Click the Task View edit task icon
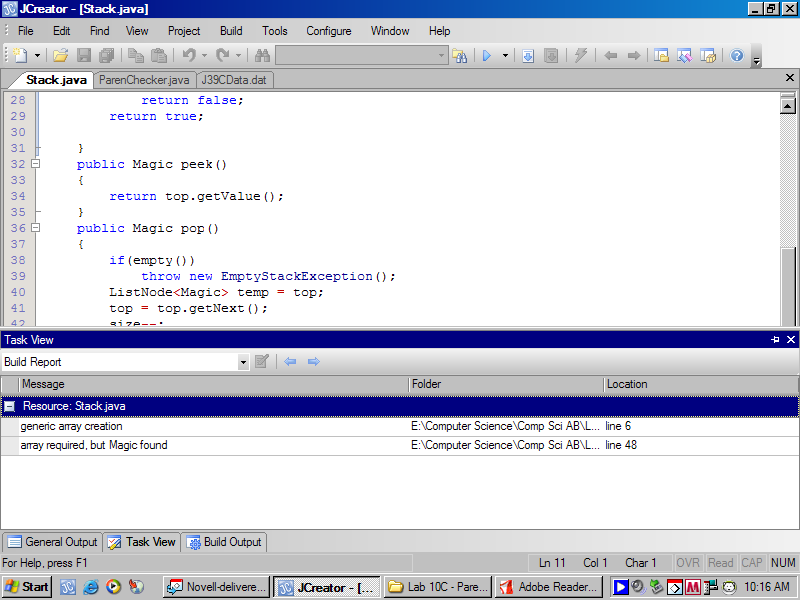800x600 pixels. (x=262, y=362)
